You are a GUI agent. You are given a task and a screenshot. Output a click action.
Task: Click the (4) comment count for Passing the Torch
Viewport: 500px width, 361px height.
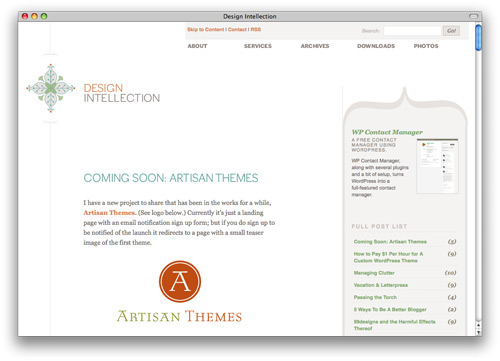pos(452,297)
